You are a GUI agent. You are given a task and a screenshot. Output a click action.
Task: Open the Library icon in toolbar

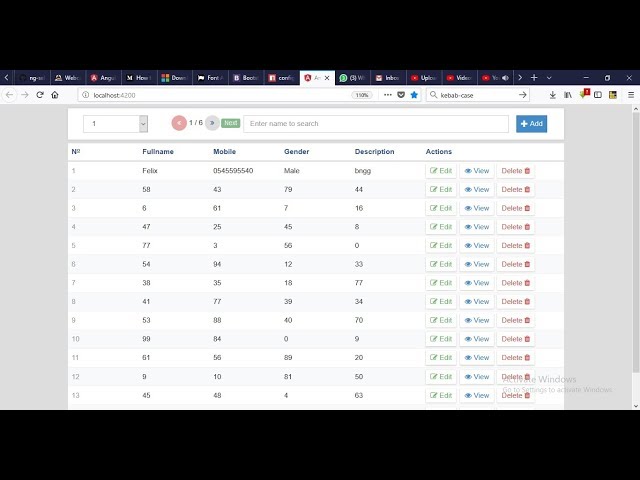pos(568,95)
